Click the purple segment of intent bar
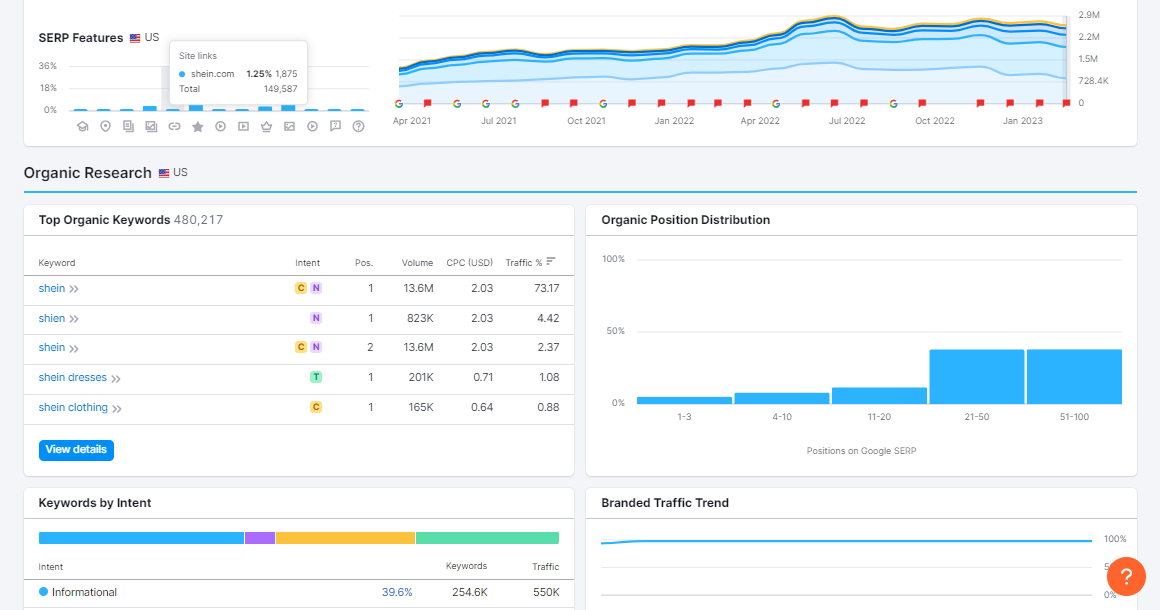 pos(260,538)
